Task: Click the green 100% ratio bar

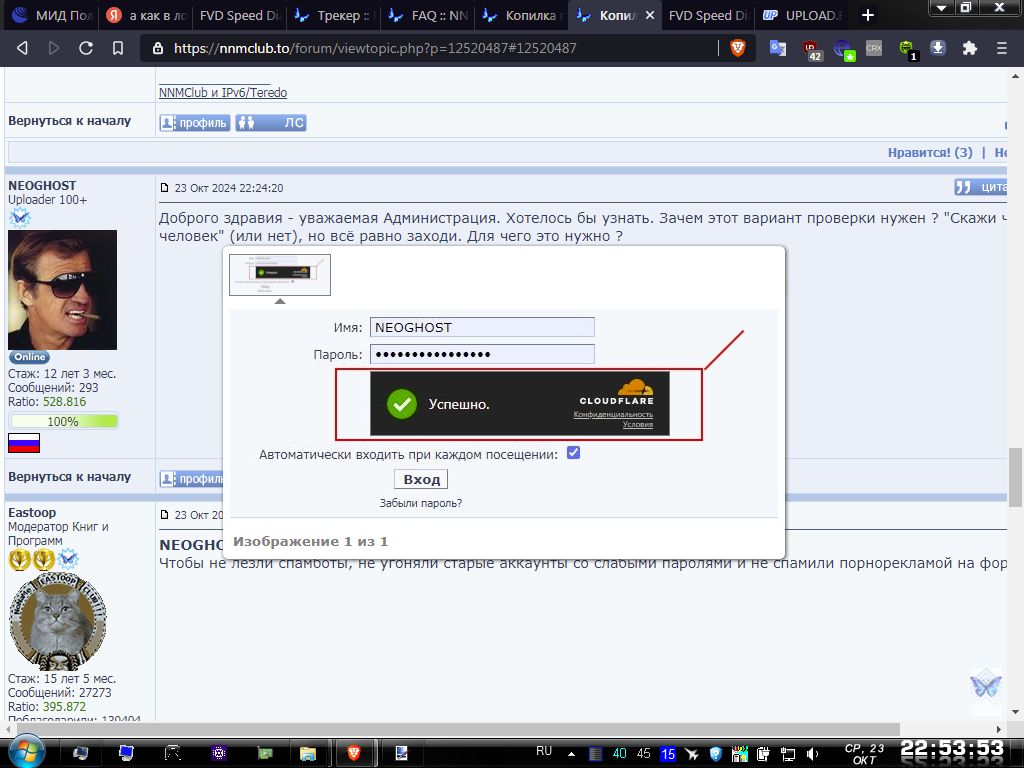Action: click(63, 421)
